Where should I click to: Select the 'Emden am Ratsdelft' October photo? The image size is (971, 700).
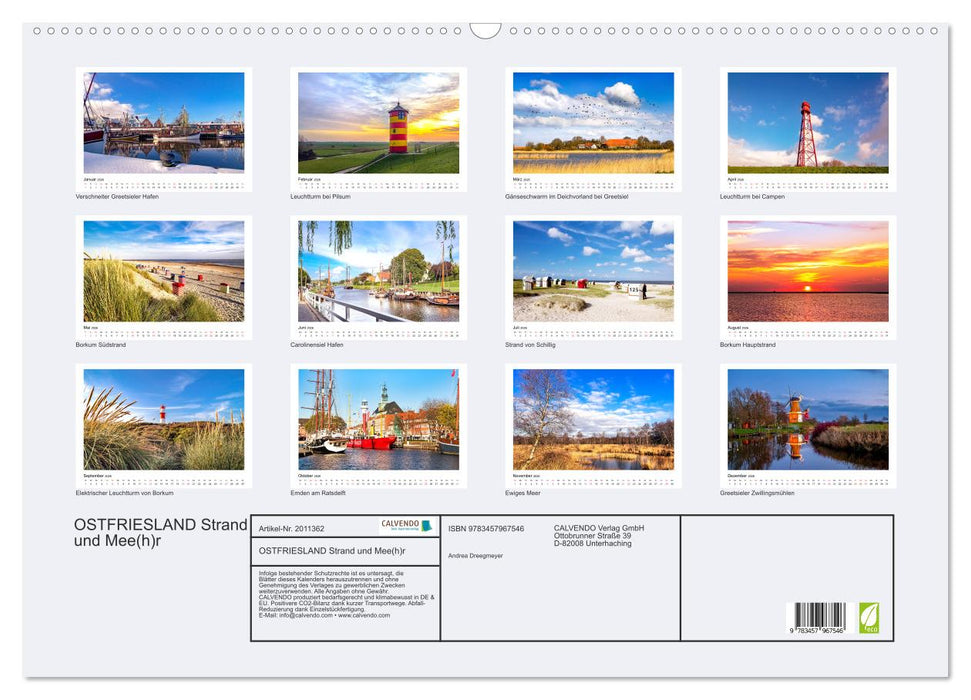click(379, 420)
